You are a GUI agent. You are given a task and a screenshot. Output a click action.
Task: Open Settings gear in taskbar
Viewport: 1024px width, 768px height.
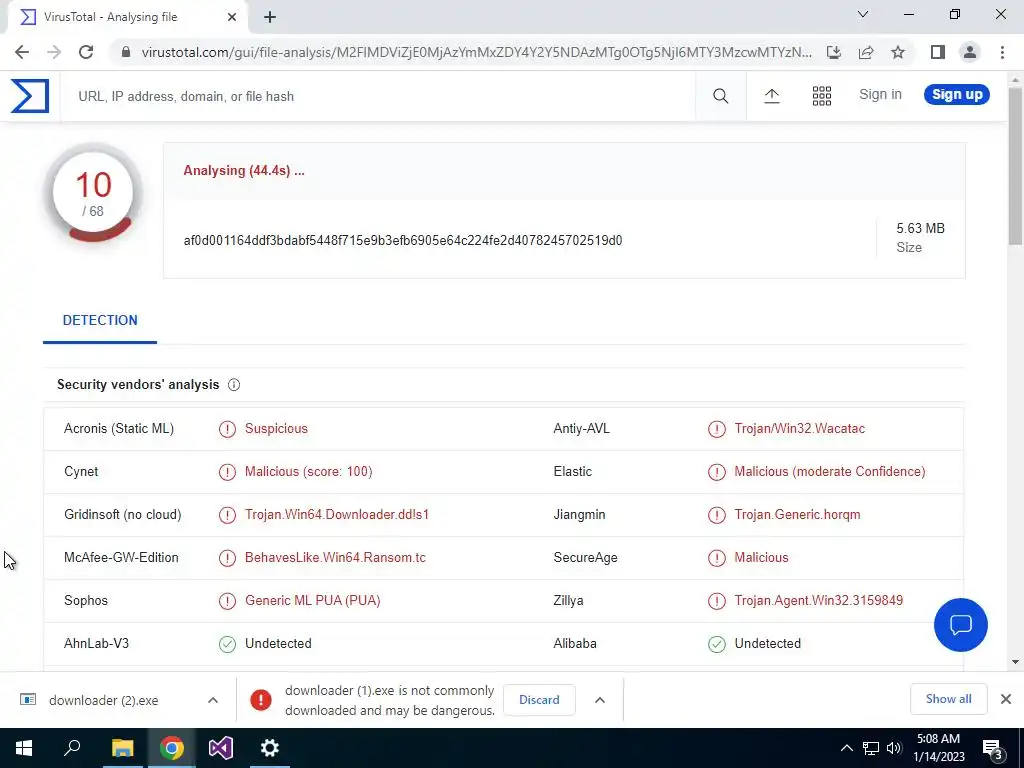[x=270, y=748]
